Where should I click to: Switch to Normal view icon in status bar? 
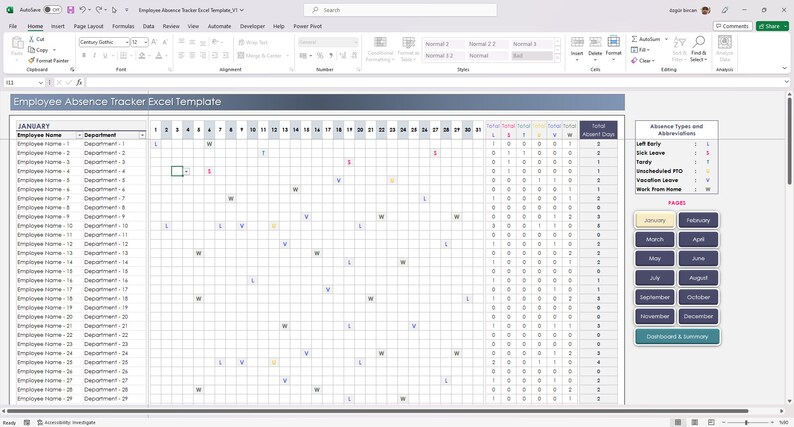pos(678,422)
